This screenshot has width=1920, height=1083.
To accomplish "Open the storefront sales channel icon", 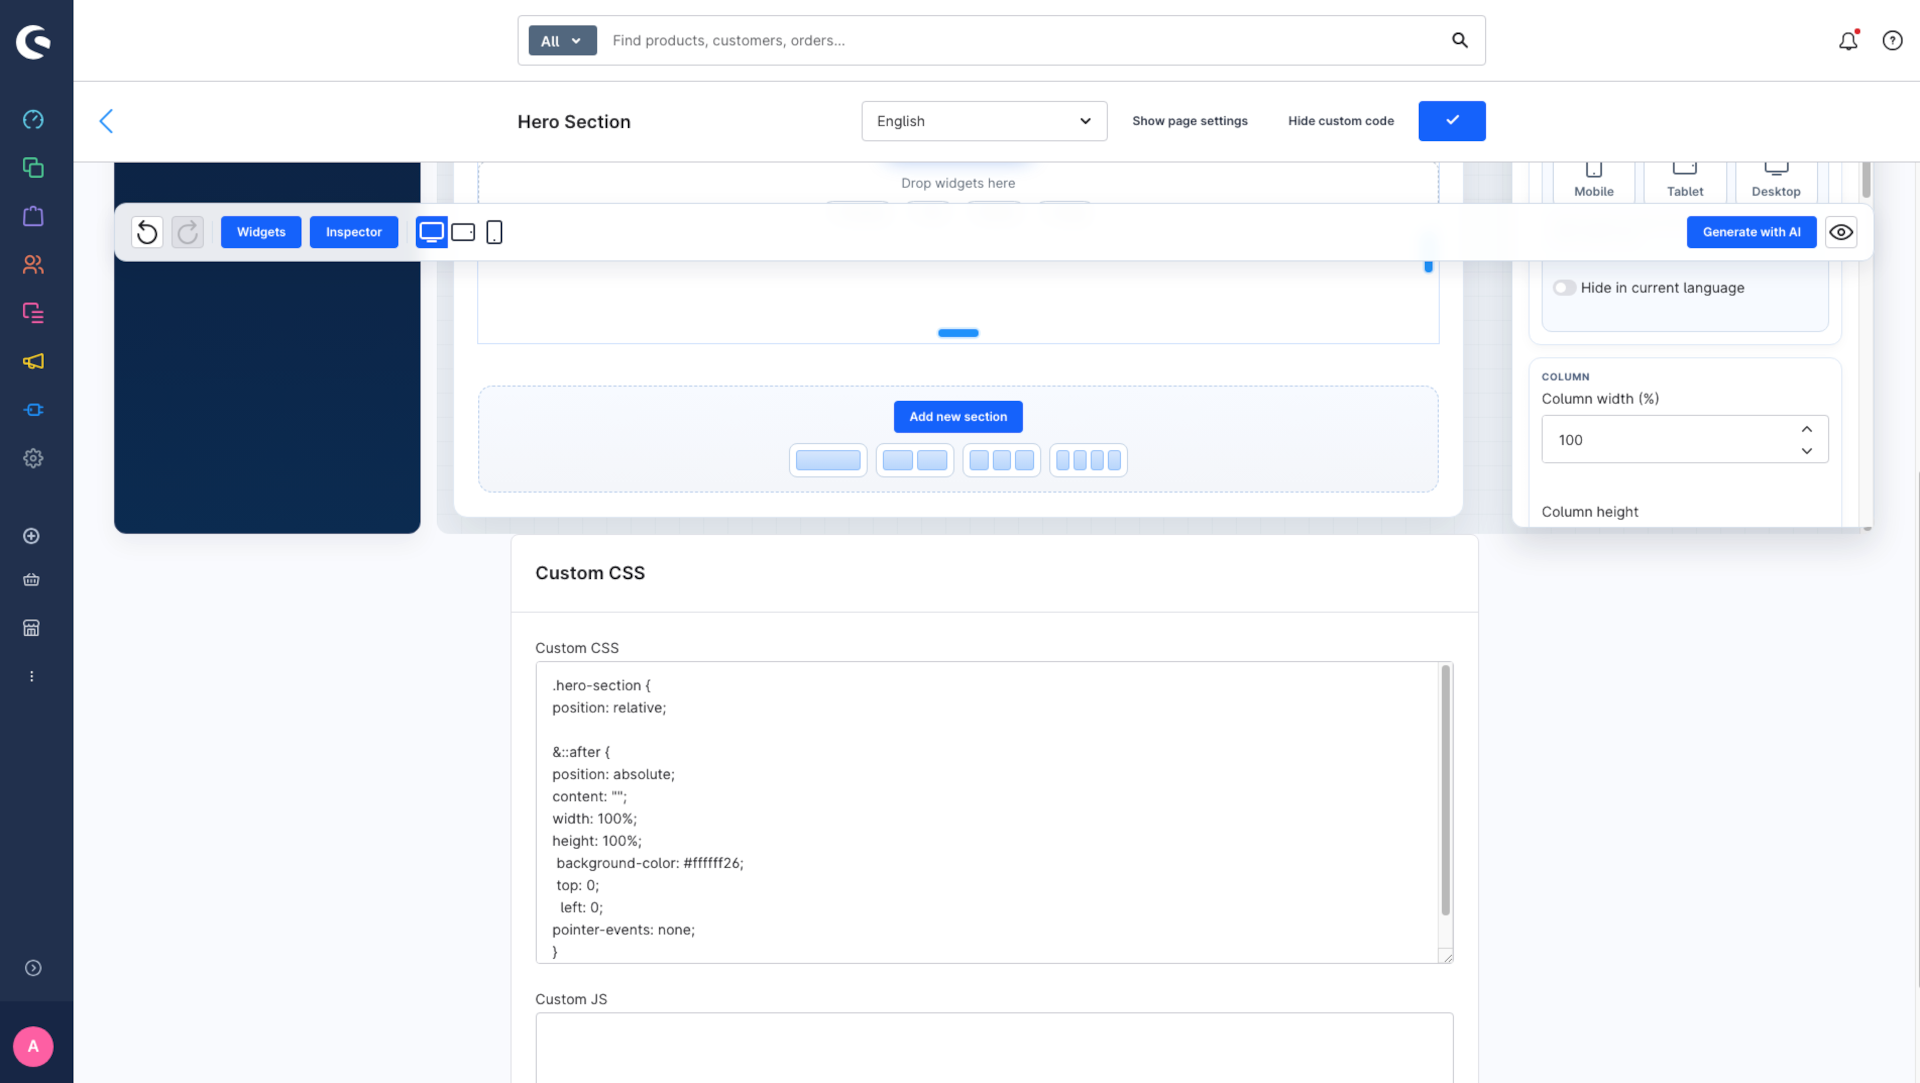I will (x=32, y=628).
